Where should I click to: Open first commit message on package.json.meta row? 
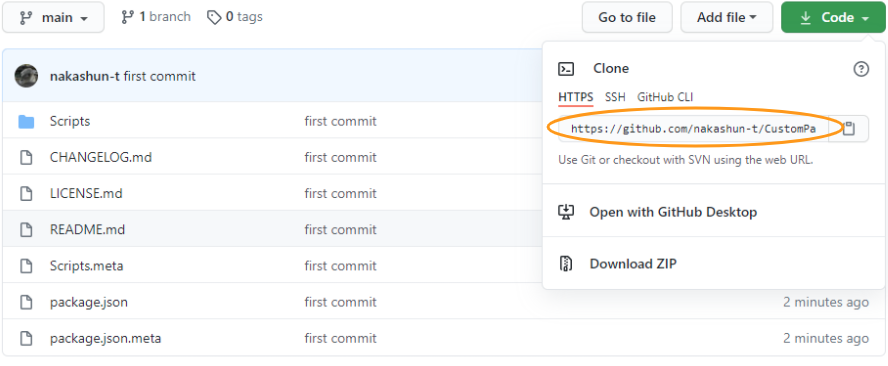tap(340, 339)
